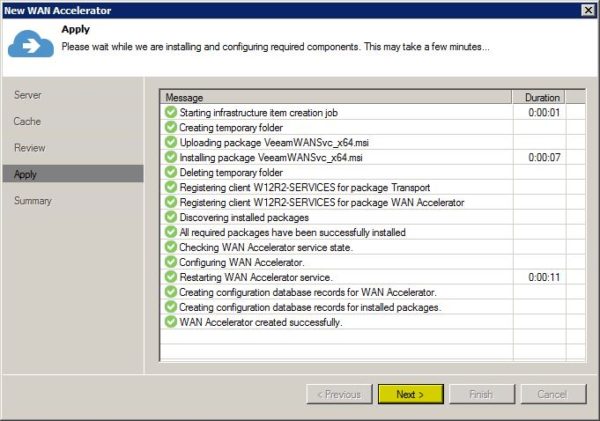Open the Summary wizard step

[33, 201]
